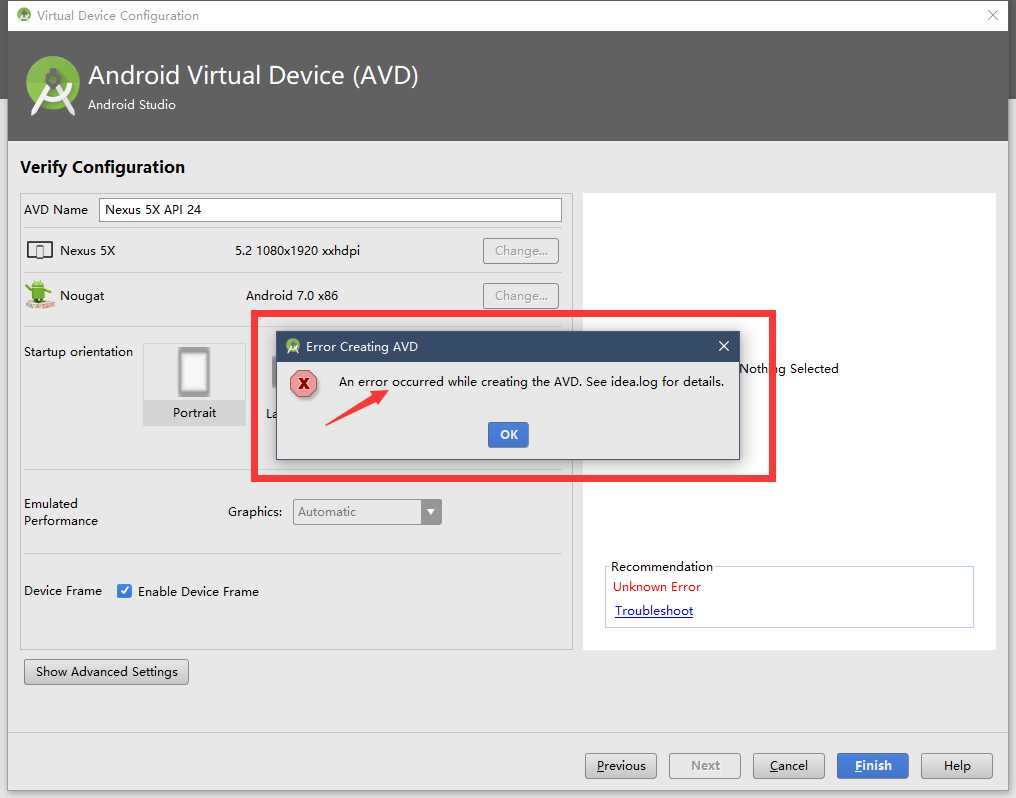
Task: Go back with Previous button
Action: [x=621, y=766]
